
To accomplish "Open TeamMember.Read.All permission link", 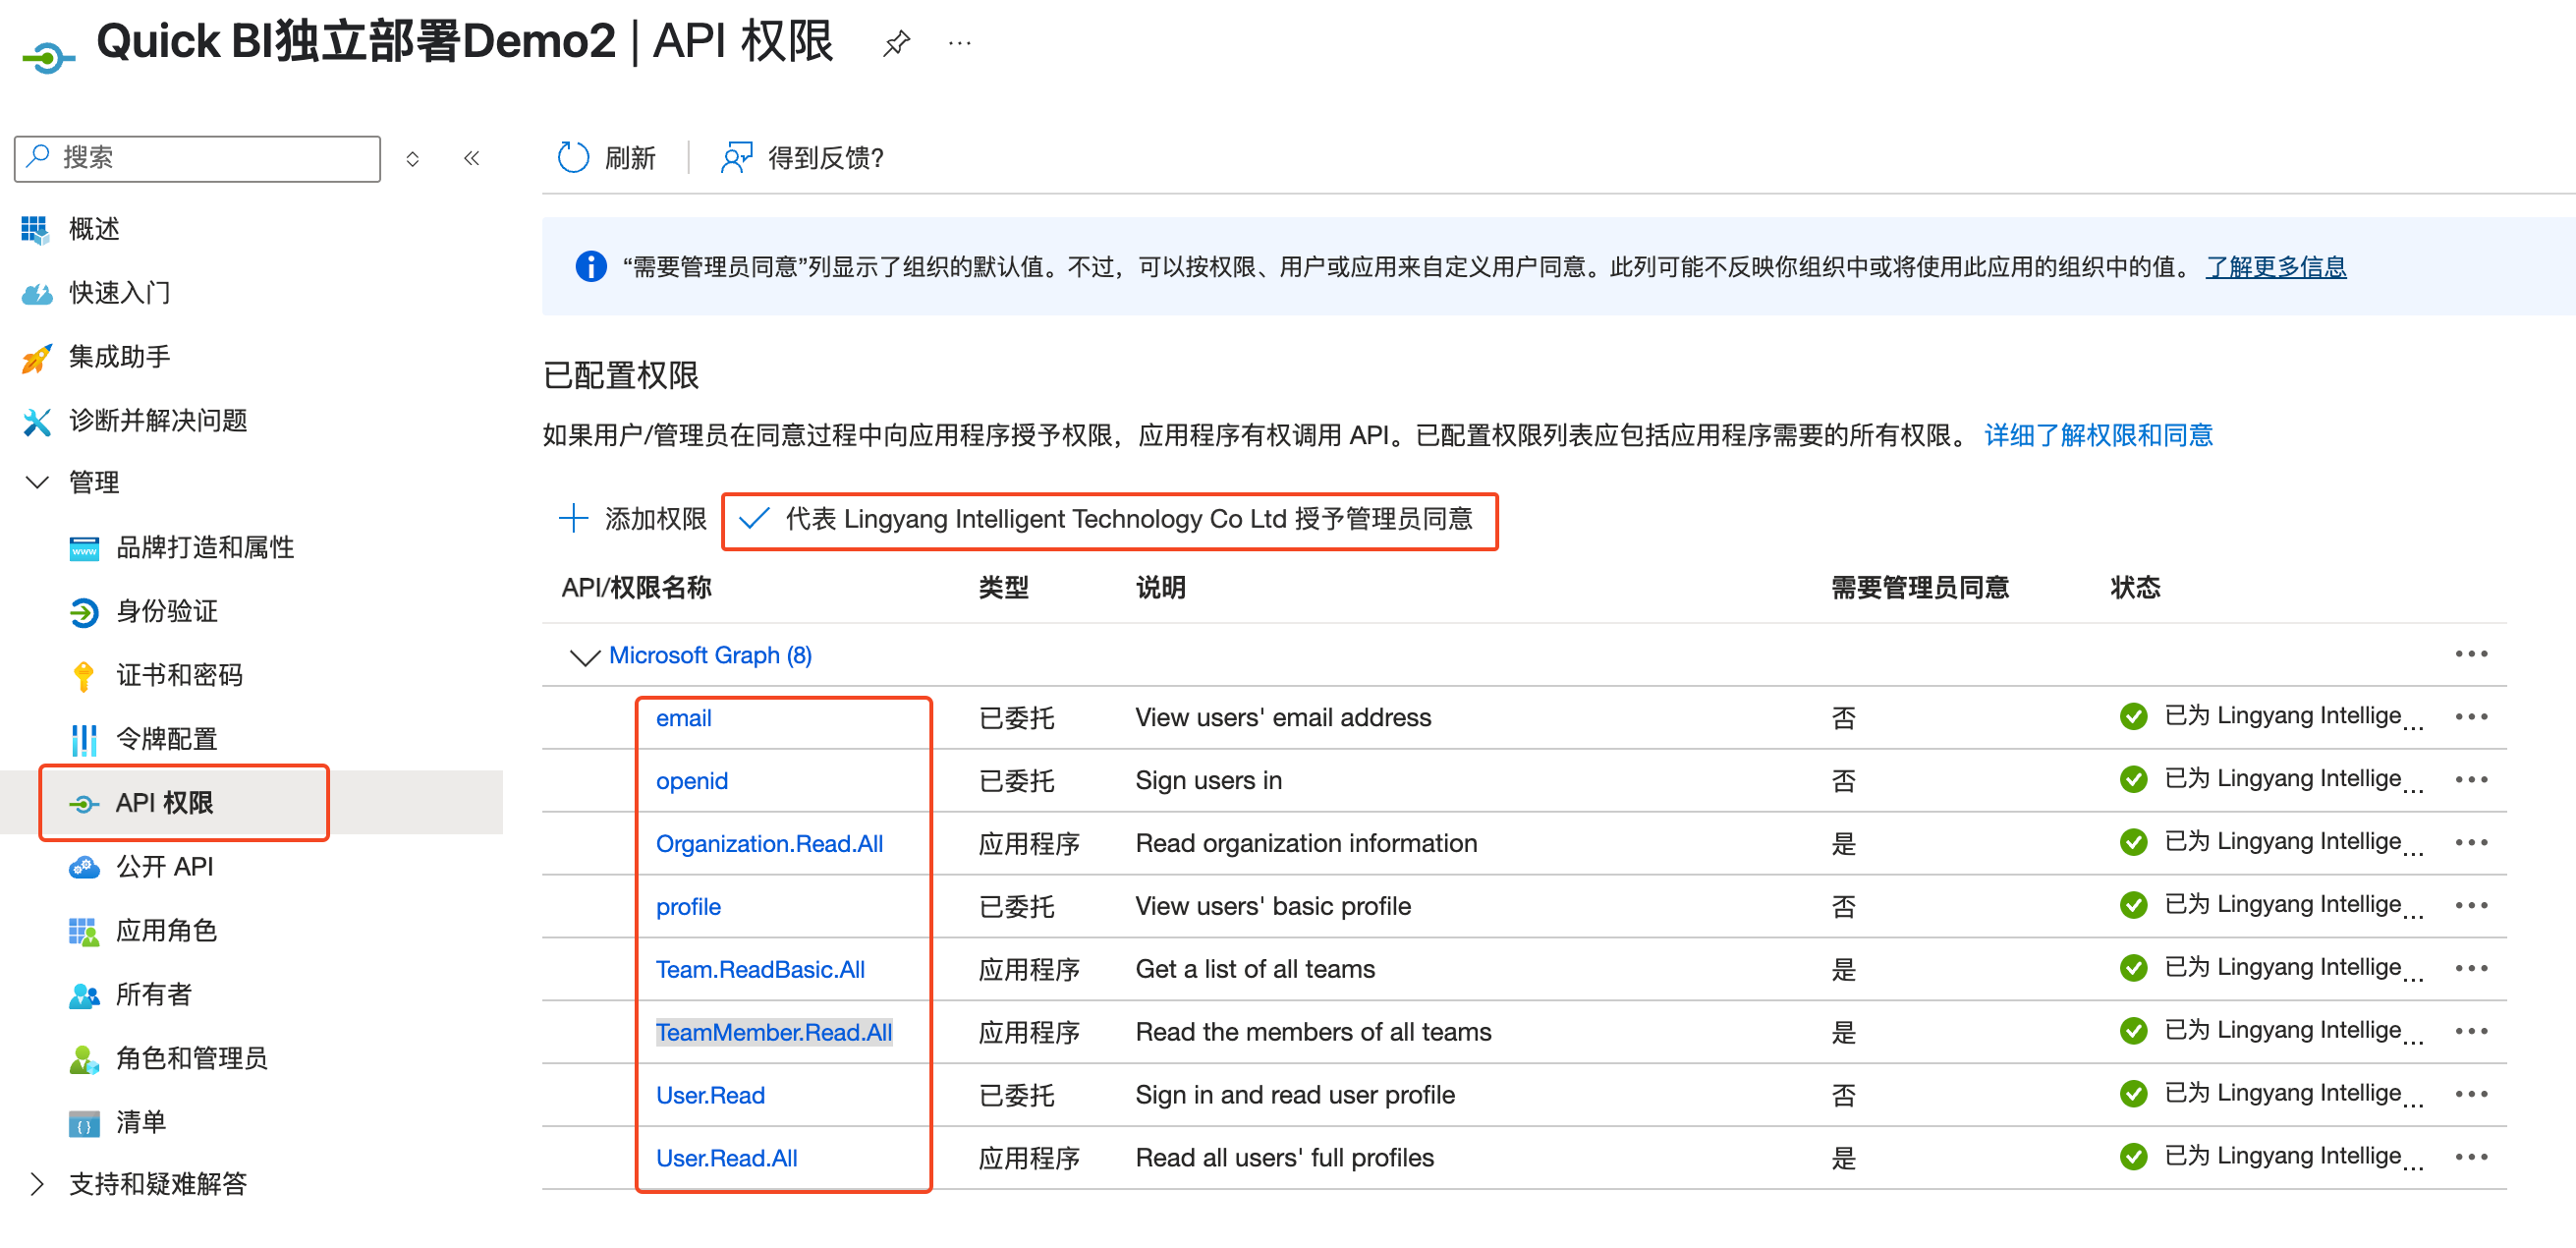I will point(773,1033).
